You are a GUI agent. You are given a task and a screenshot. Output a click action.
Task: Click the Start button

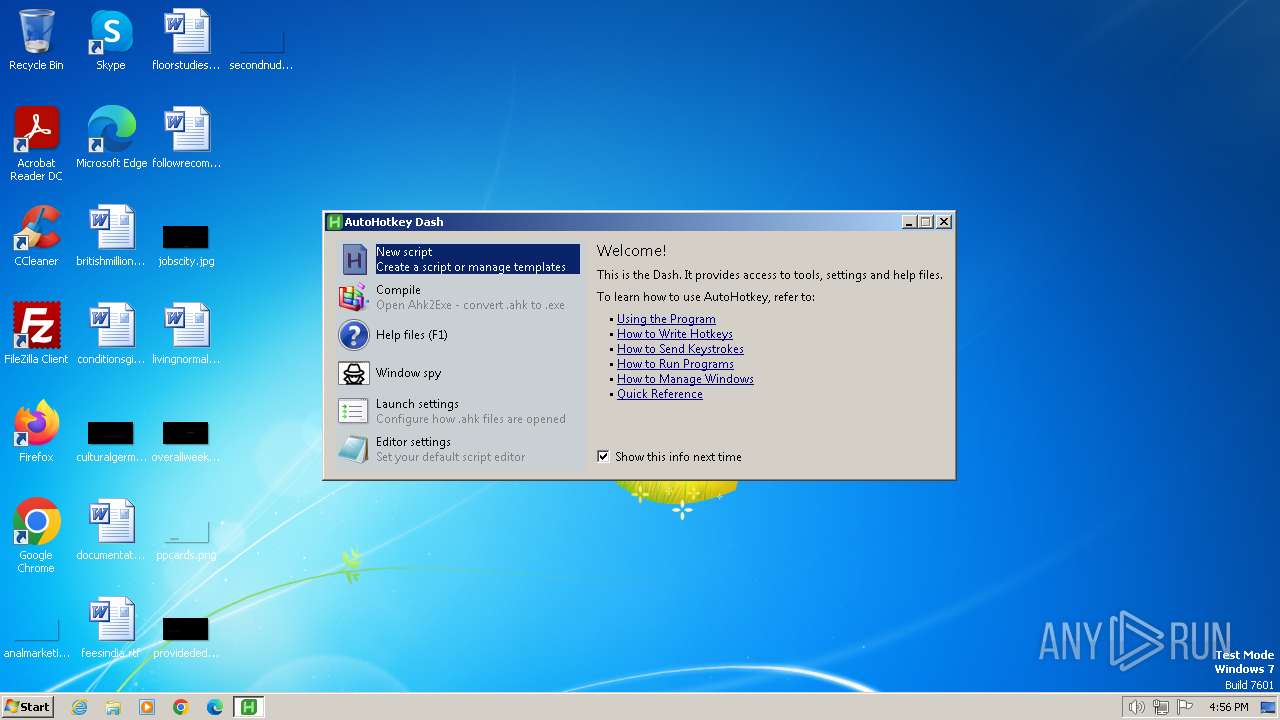tap(27, 707)
